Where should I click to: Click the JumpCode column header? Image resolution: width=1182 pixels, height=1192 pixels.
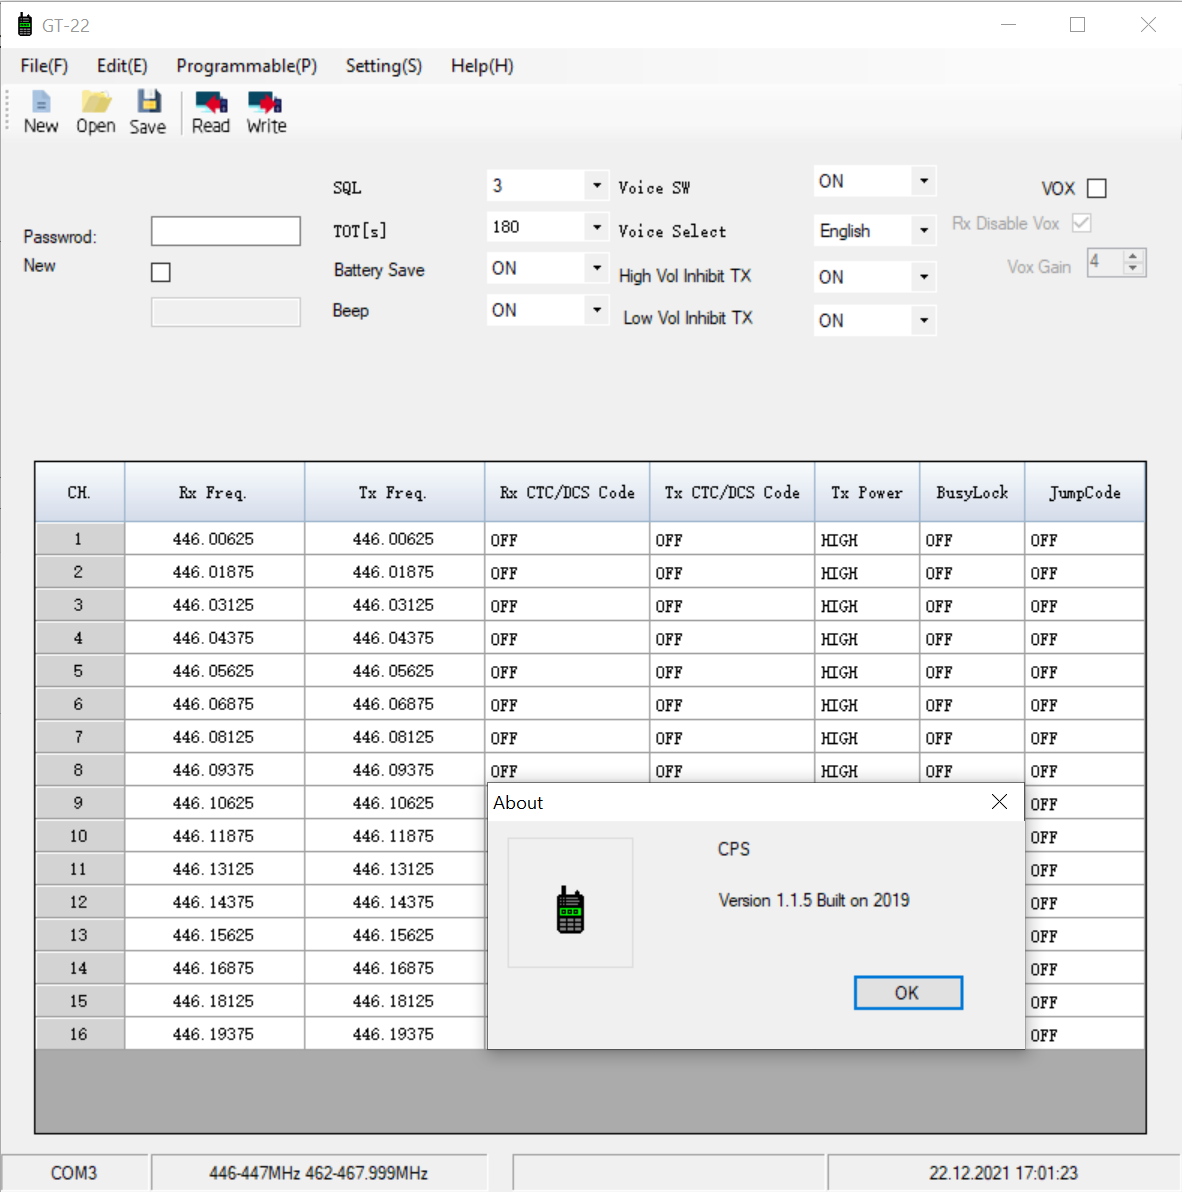[x=1085, y=493]
